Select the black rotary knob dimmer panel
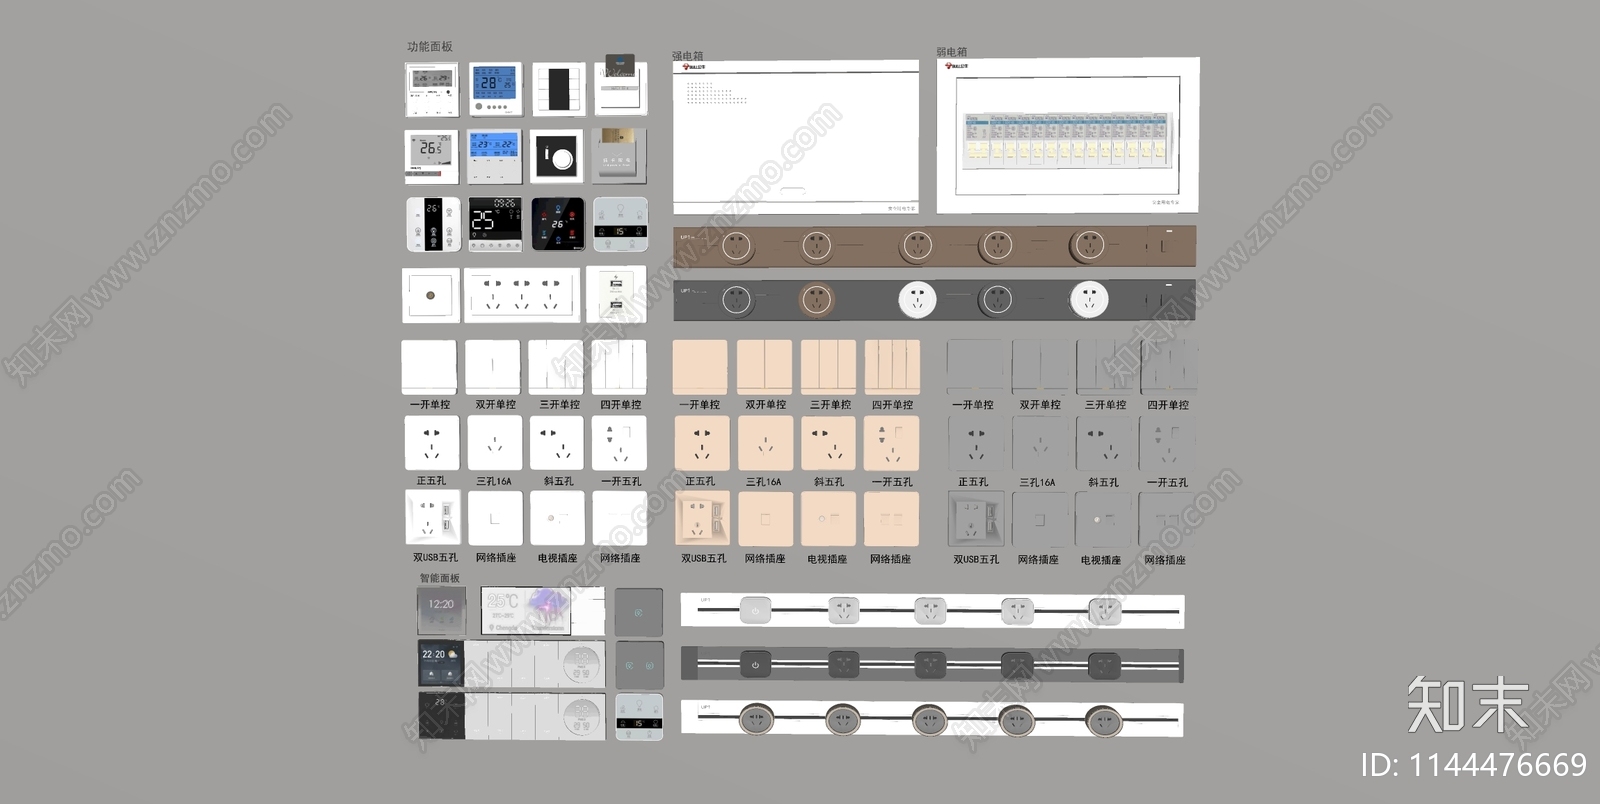Screen dimensions: 1600x804 pyautogui.click(x=557, y=156)
